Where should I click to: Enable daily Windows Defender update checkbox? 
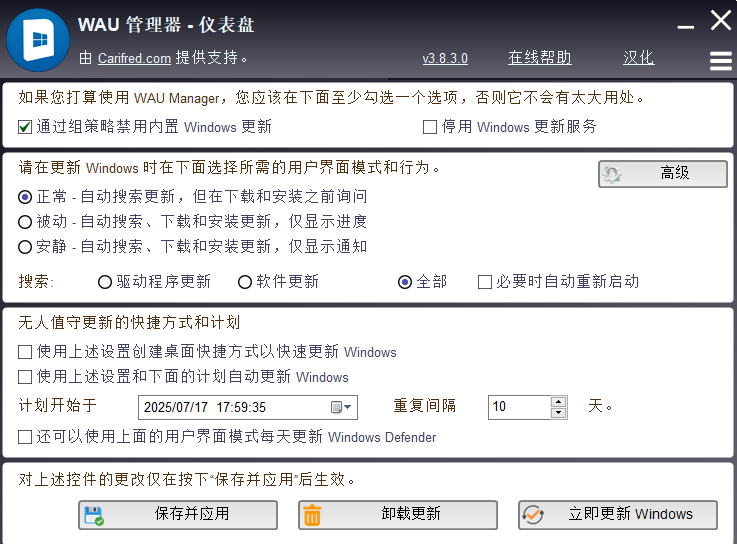(25, 437)
